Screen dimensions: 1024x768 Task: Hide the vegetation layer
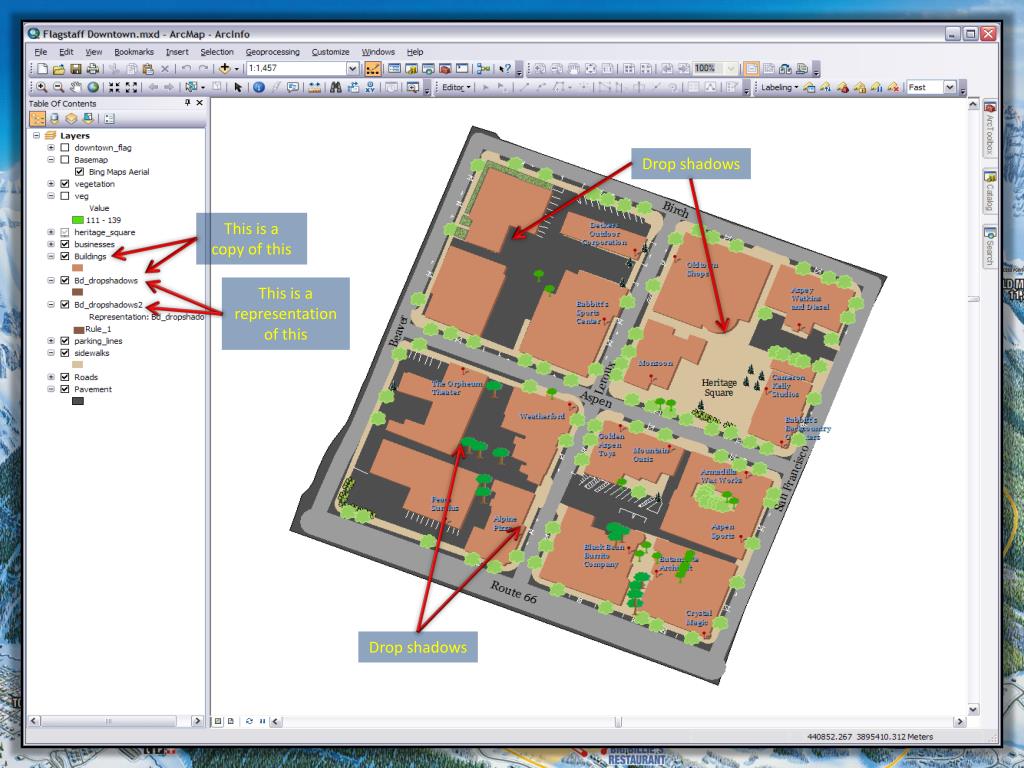pyautogui.click(x=65, y=184)
